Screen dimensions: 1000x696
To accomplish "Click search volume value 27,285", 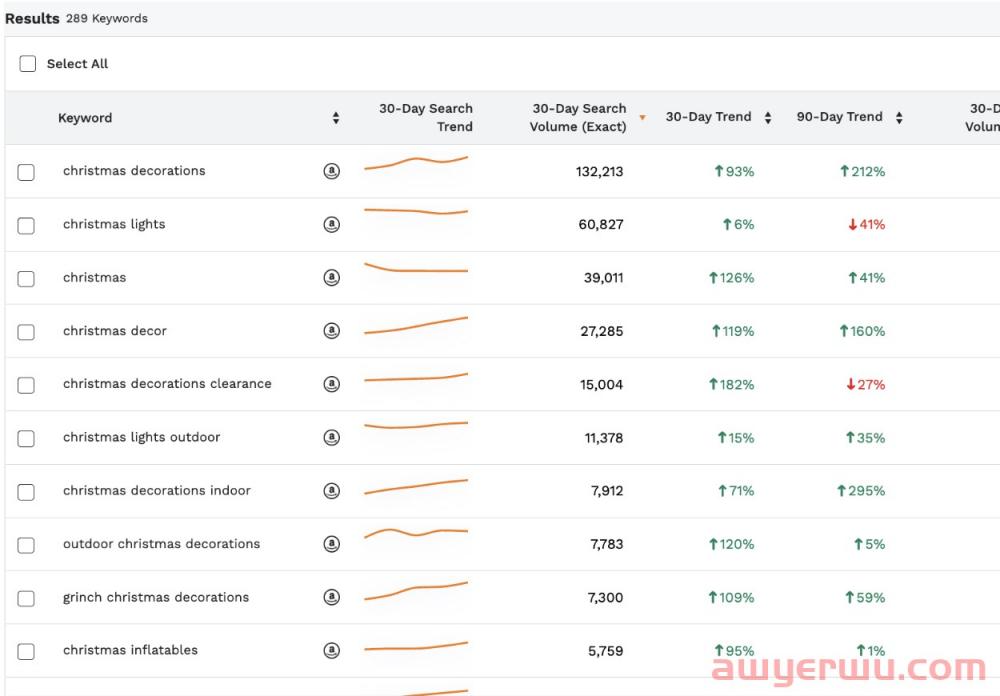I will coord(601,331).
